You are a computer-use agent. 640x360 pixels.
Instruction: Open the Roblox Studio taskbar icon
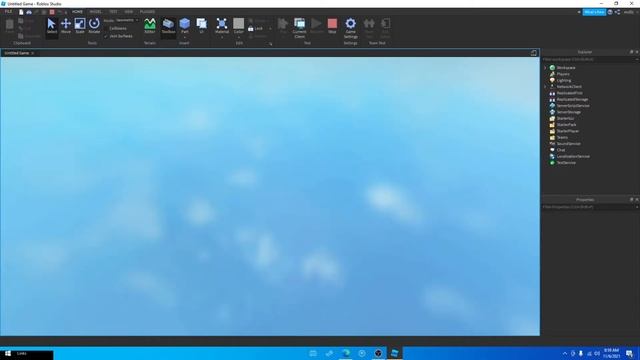[x=394, y=353]
